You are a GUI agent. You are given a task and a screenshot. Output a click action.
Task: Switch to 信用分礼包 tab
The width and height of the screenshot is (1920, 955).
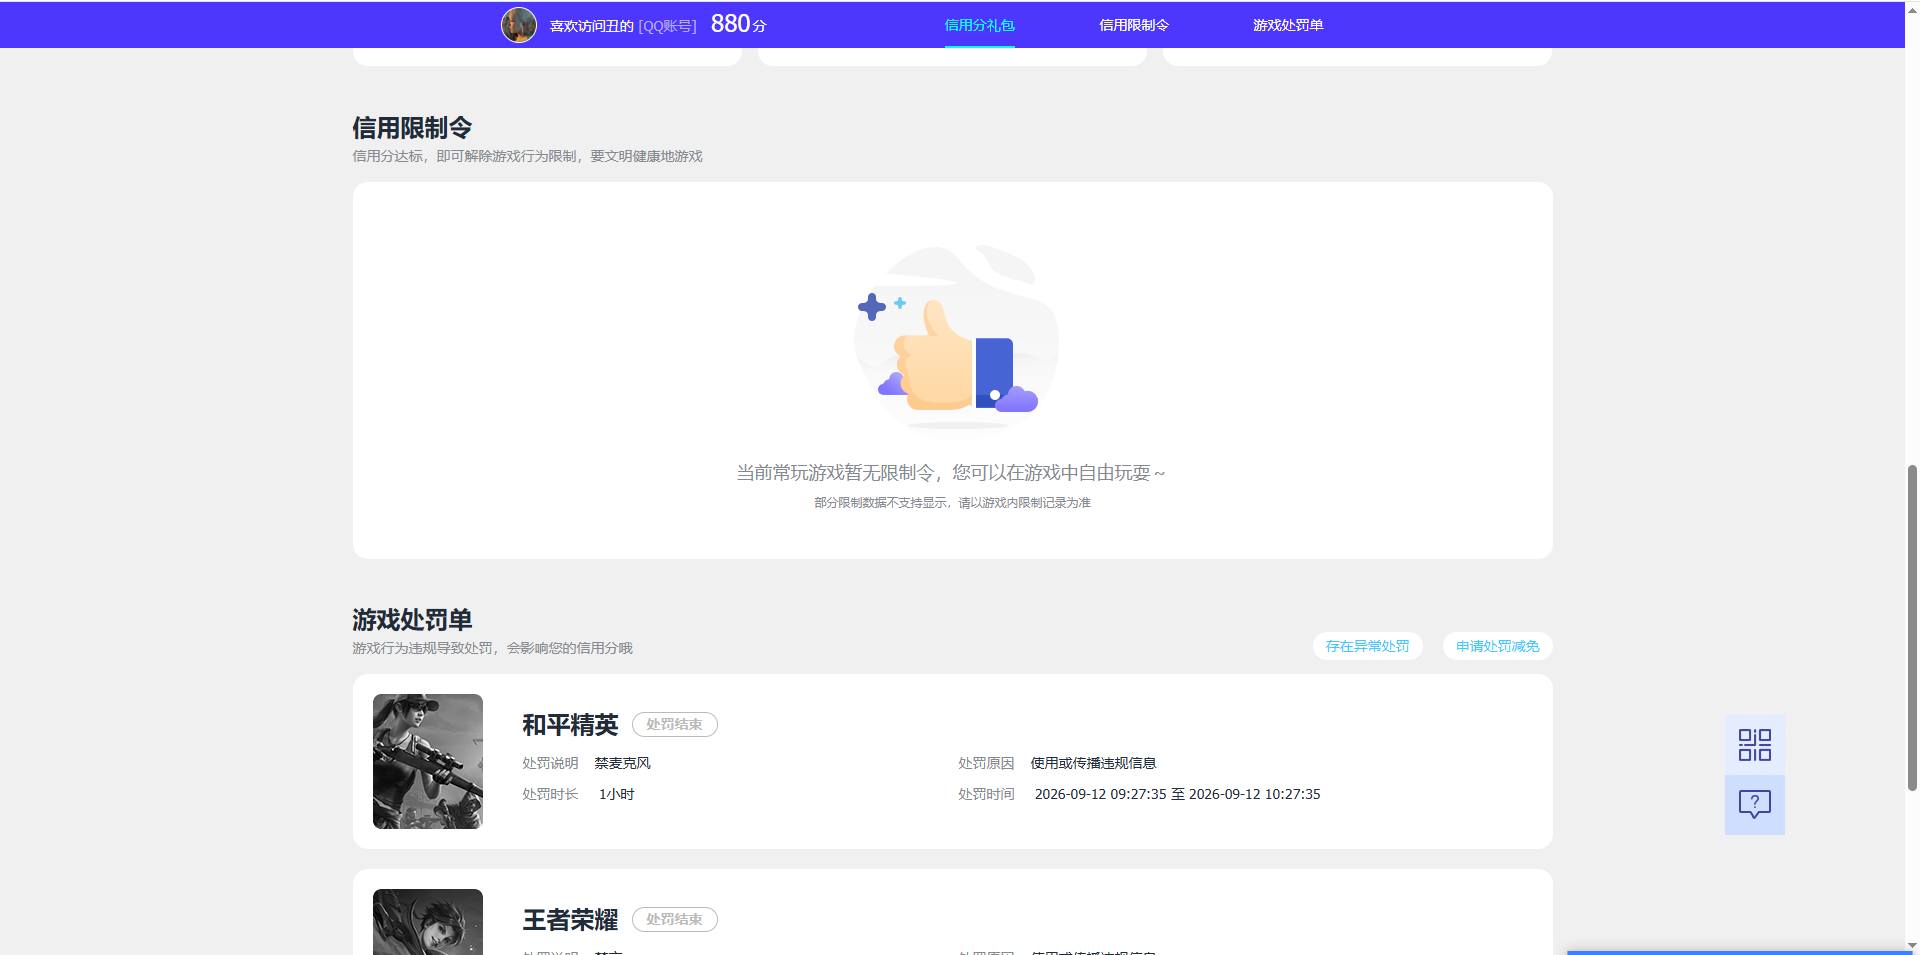pos(979,25)
